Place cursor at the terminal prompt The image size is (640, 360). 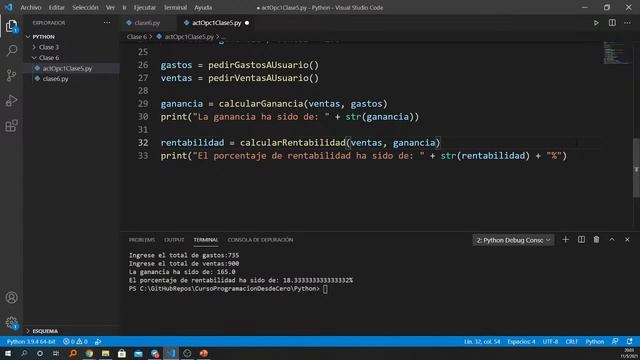pyautogui.click(x=325, y=289)
